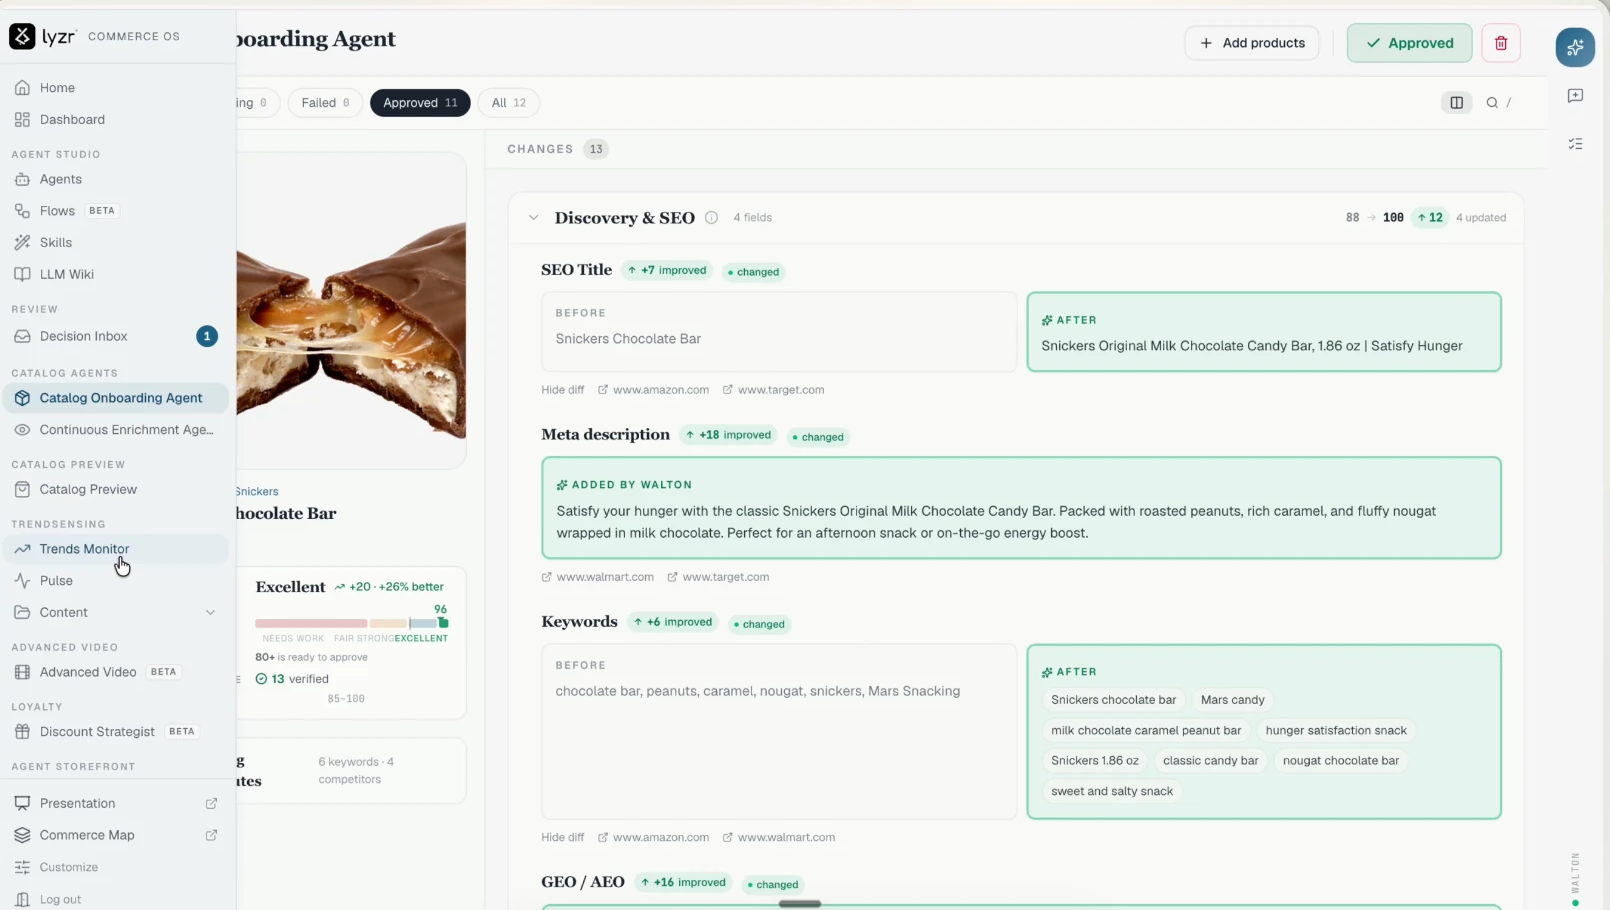1610x910 pixels.
Task: Open Continuous Enrichment Agent
Action: [x=115, y=430]
